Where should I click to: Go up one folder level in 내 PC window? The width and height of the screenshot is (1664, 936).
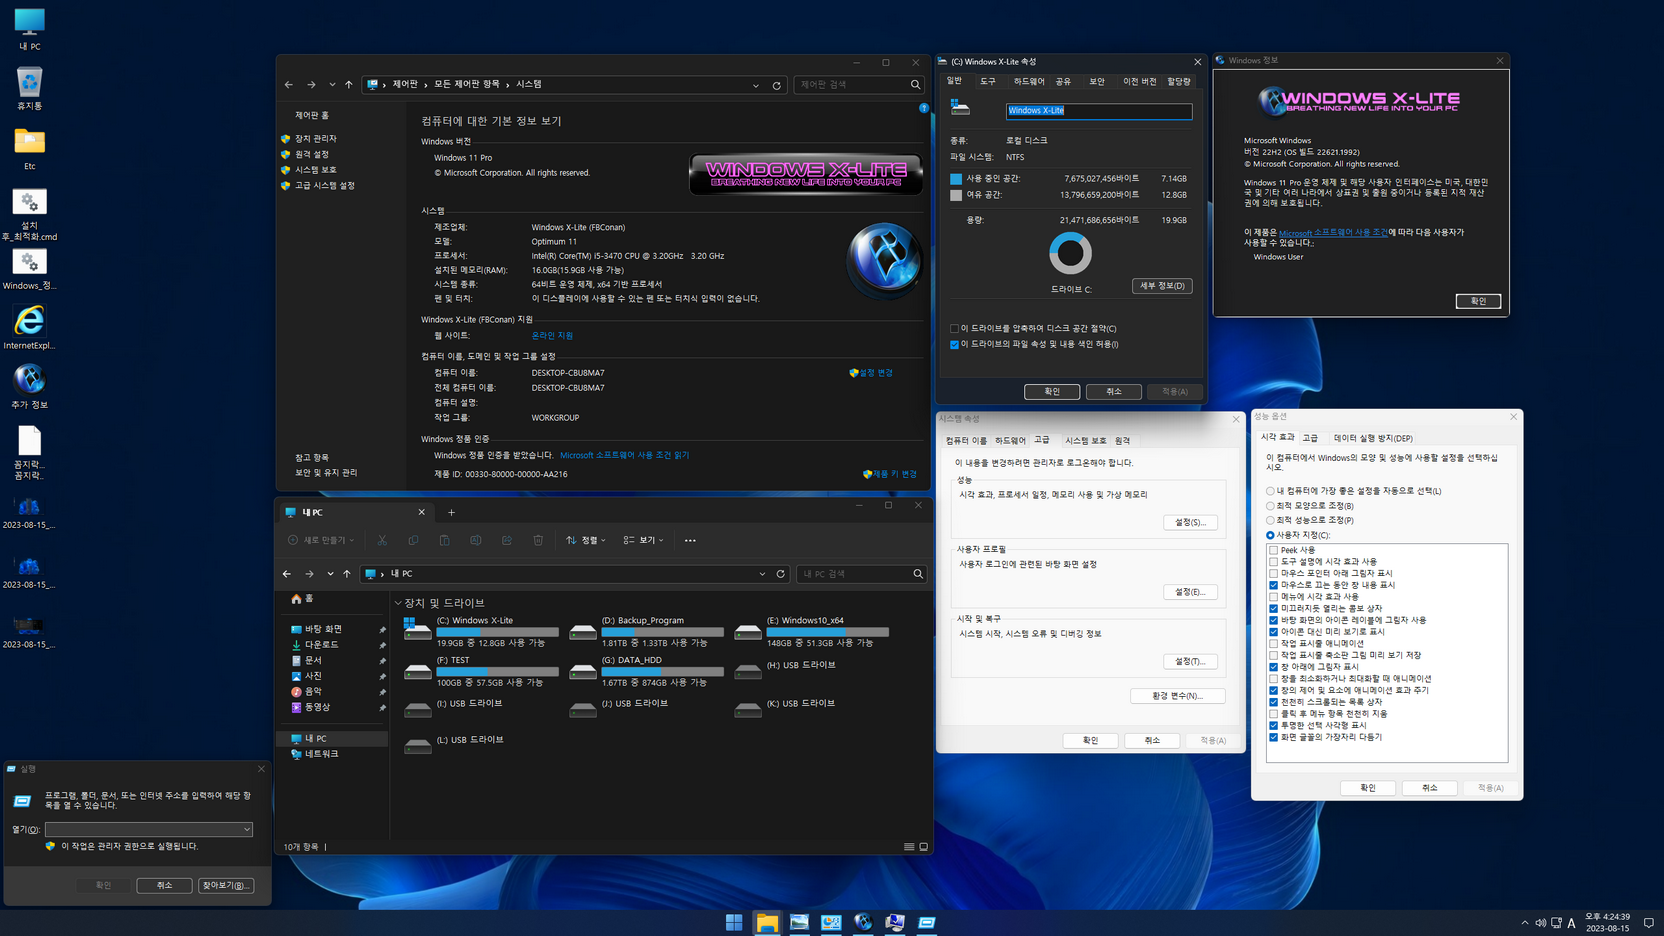click(x=347, y=574)
